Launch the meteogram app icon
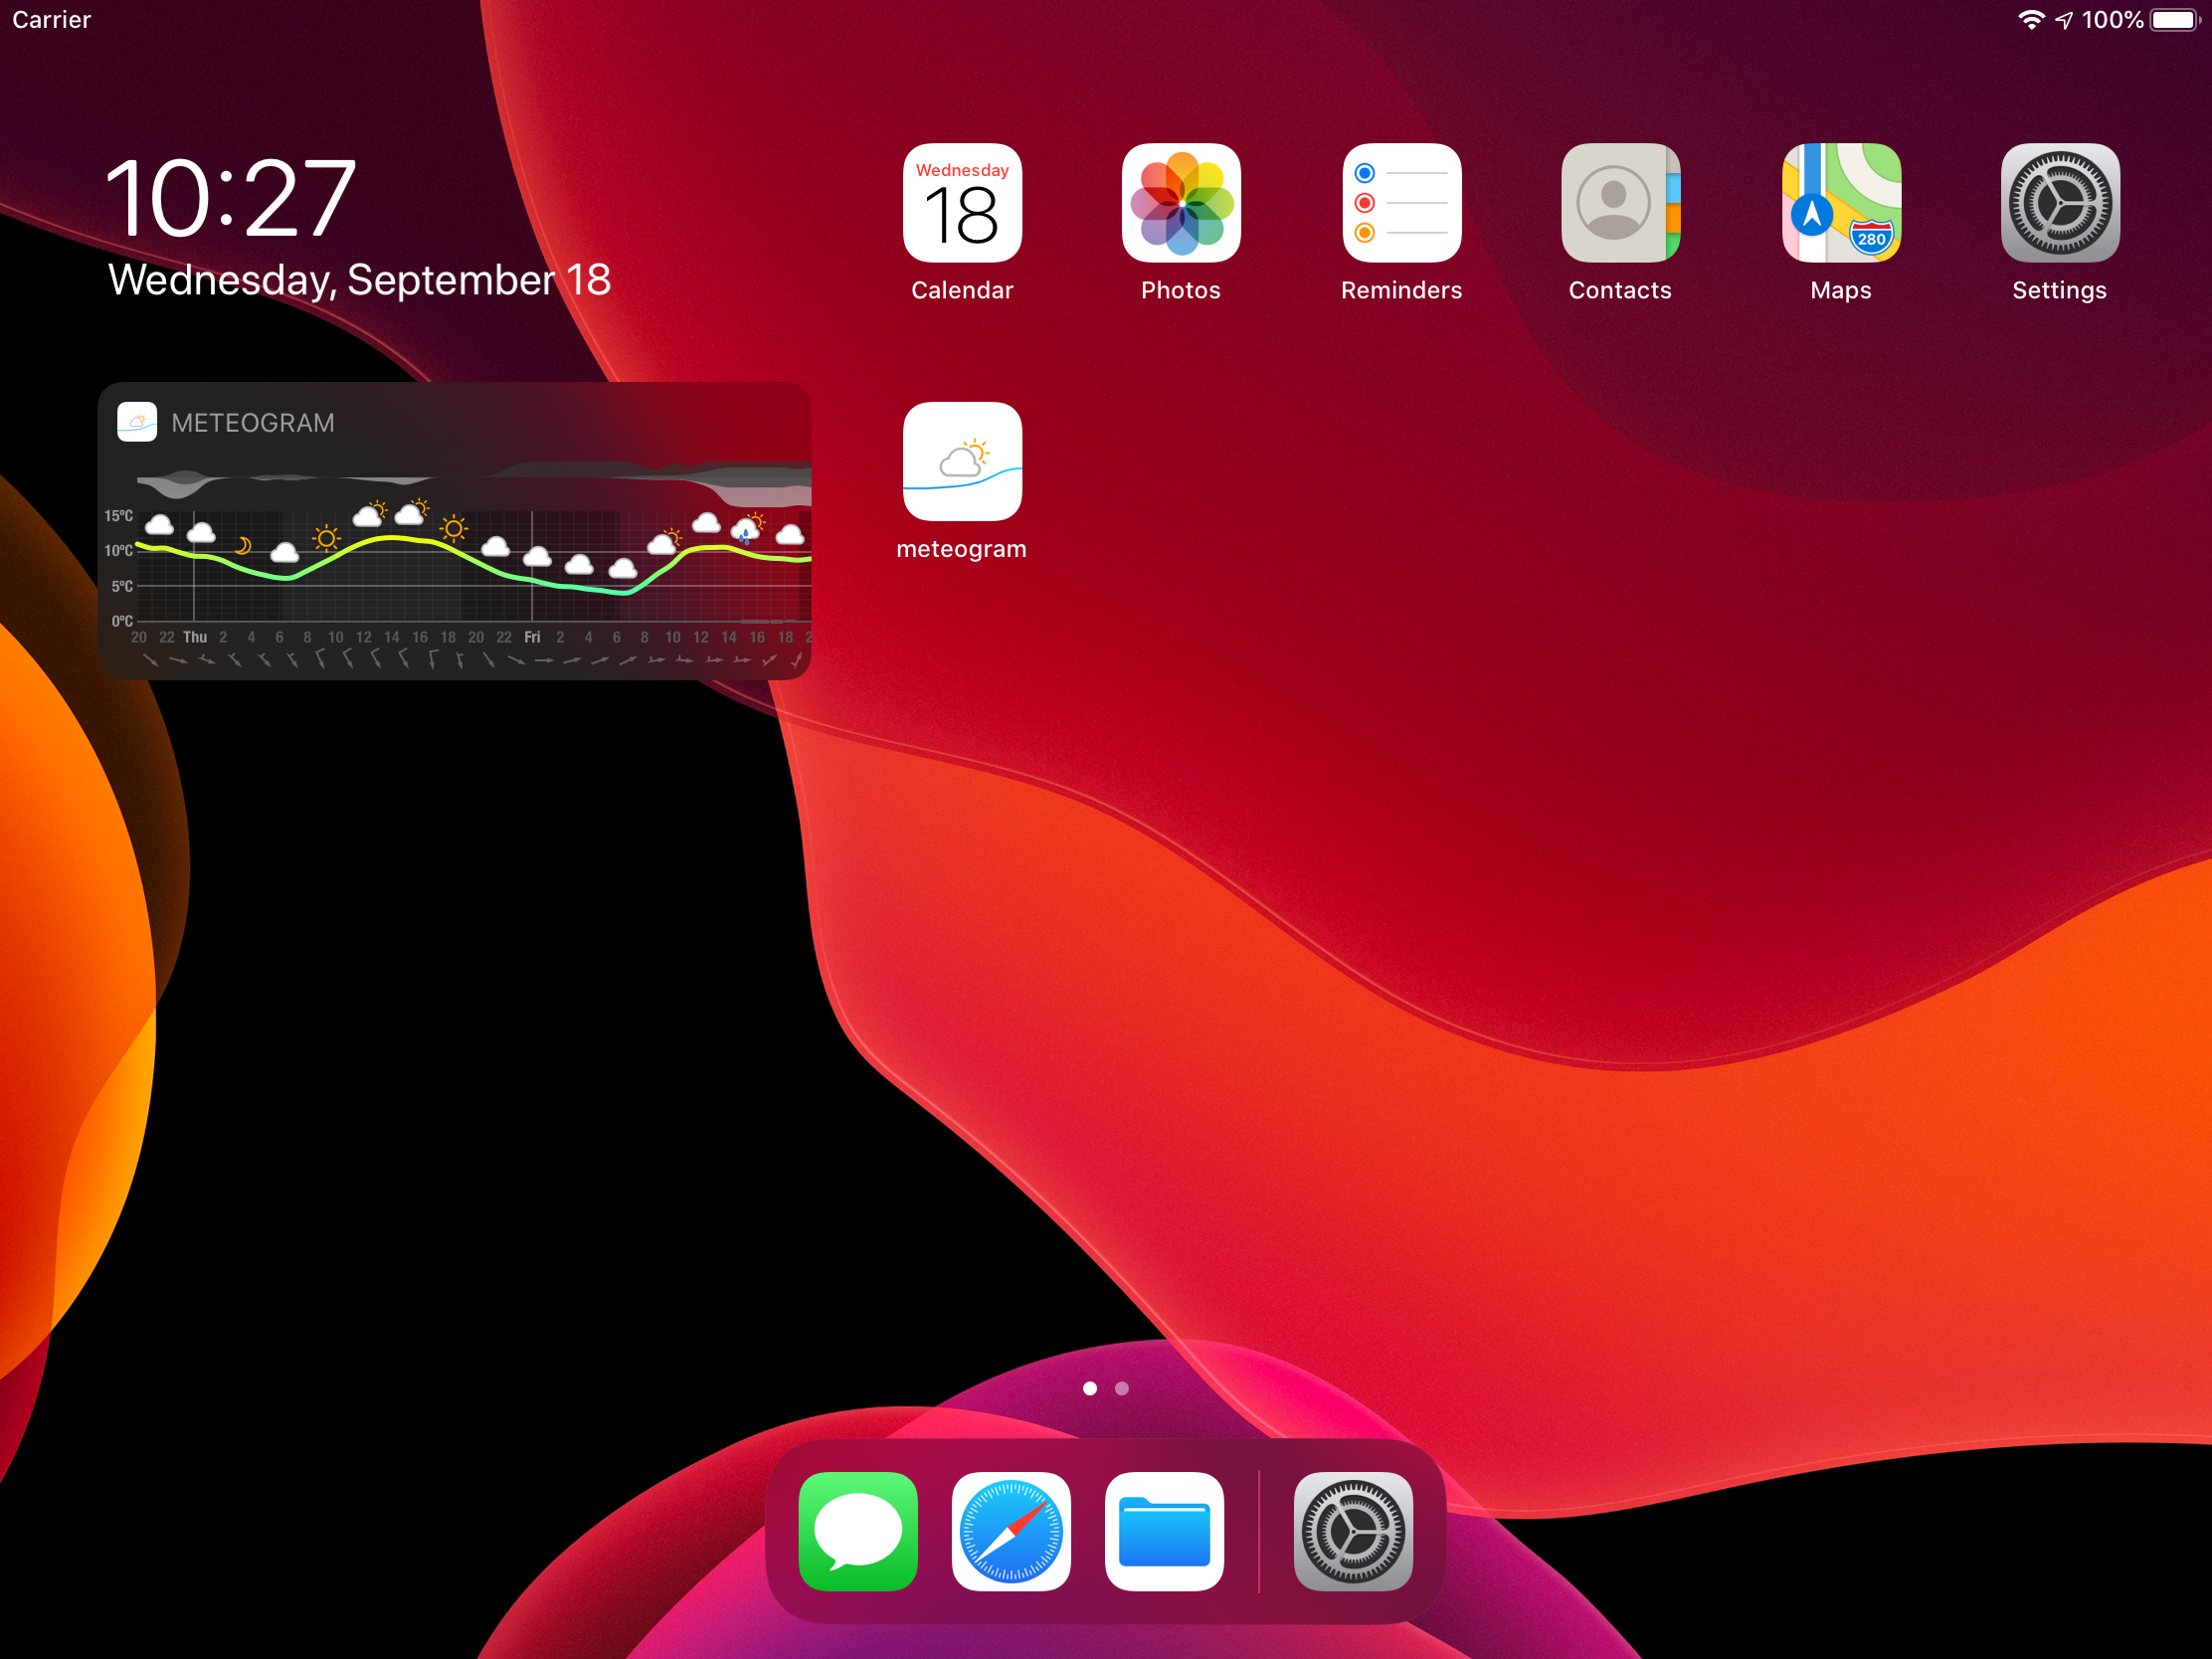The height and width of the screenshot is (1659, 2212). coord(962,461)
